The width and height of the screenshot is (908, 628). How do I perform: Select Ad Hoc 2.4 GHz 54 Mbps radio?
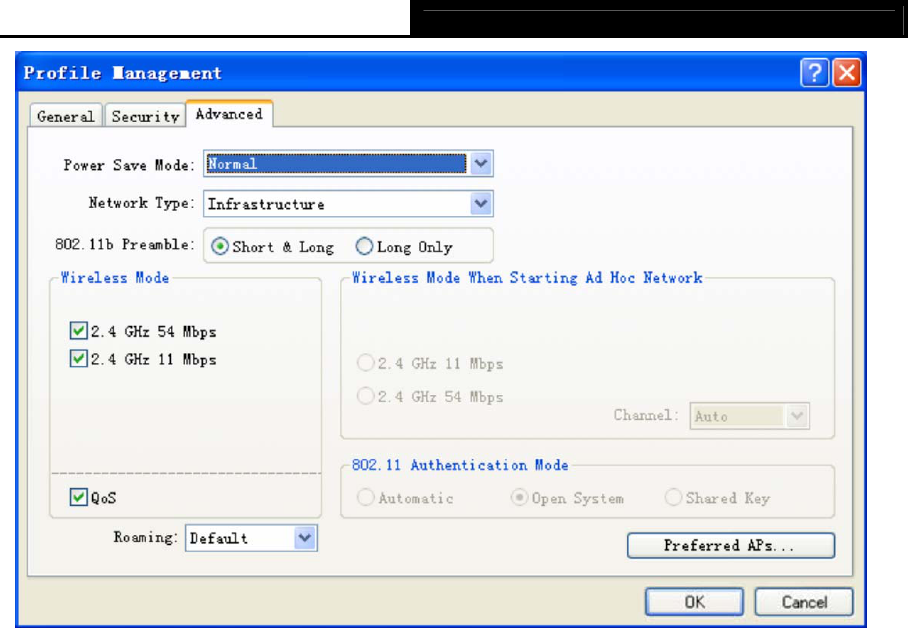click(365, 396)
